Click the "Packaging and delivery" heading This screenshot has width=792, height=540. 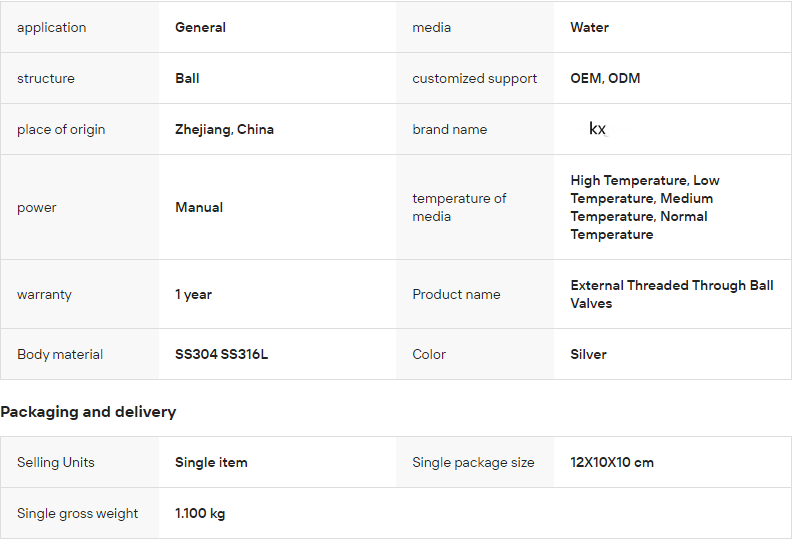[88, 412]
